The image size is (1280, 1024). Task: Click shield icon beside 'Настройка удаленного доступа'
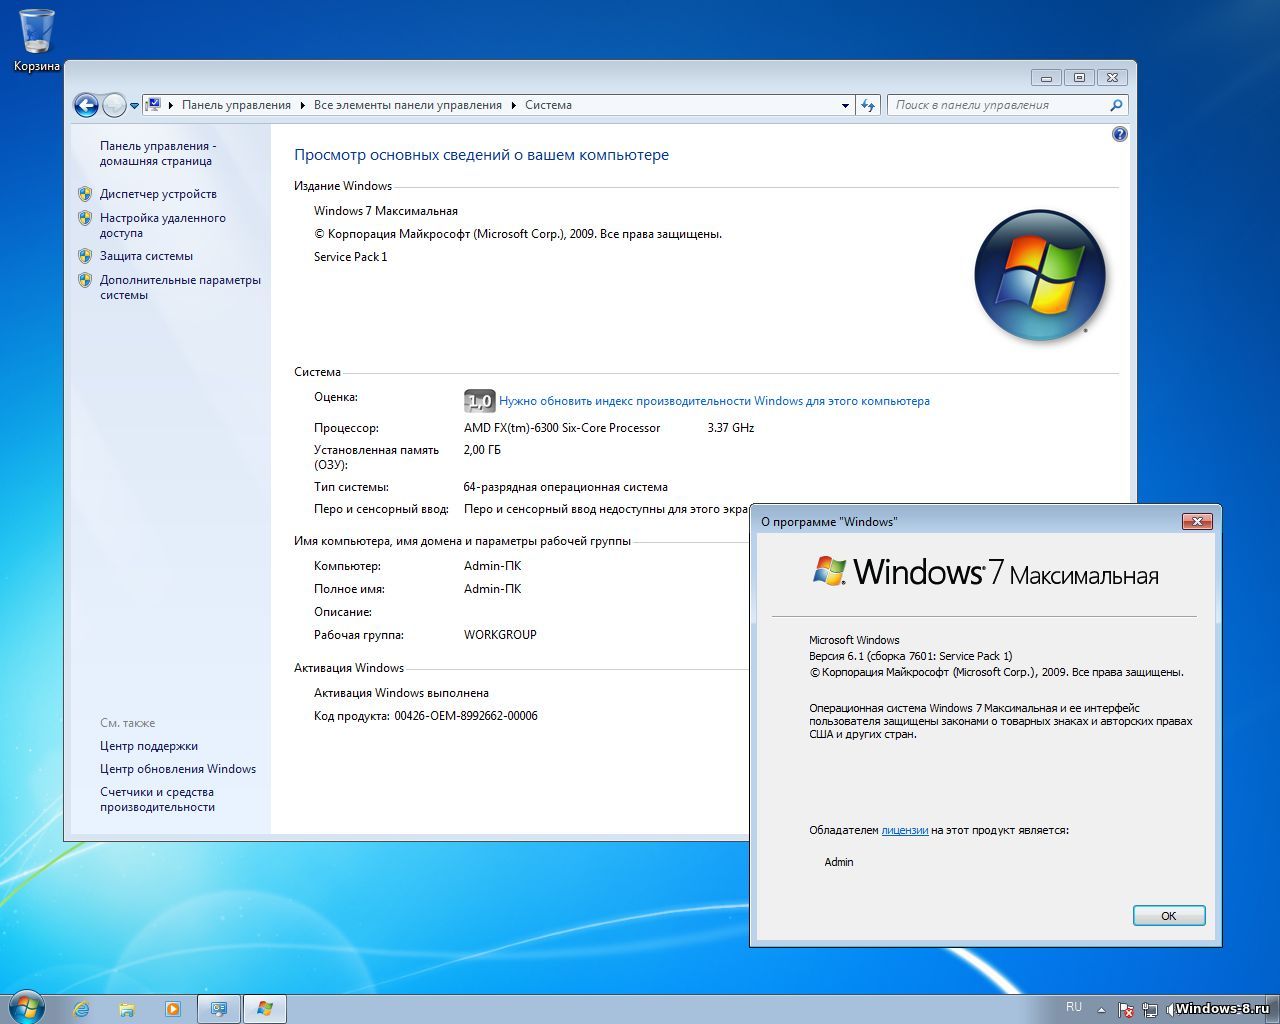[85, 218]
